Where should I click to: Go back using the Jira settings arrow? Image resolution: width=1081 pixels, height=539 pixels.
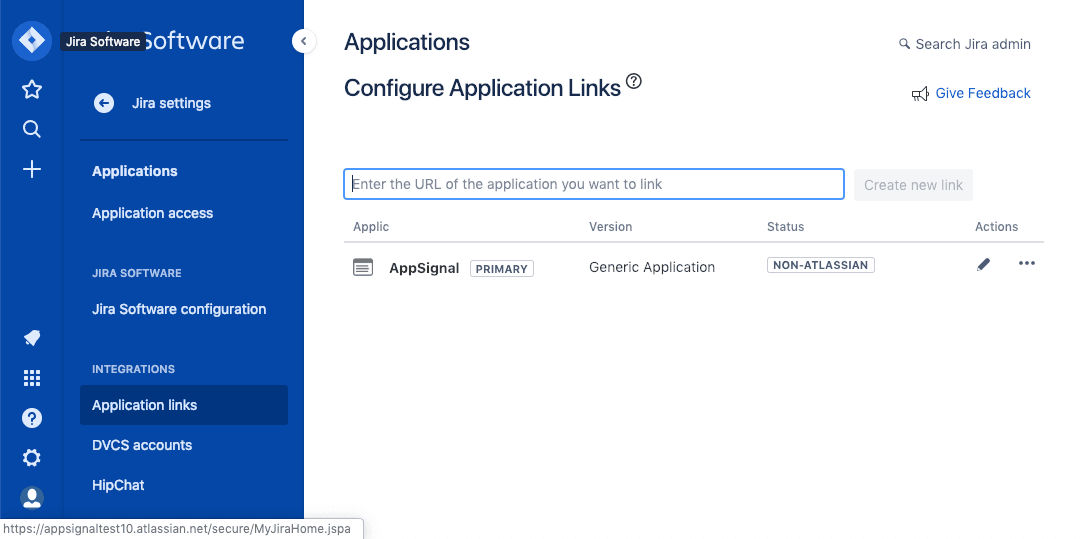click(x=103, y=103)
